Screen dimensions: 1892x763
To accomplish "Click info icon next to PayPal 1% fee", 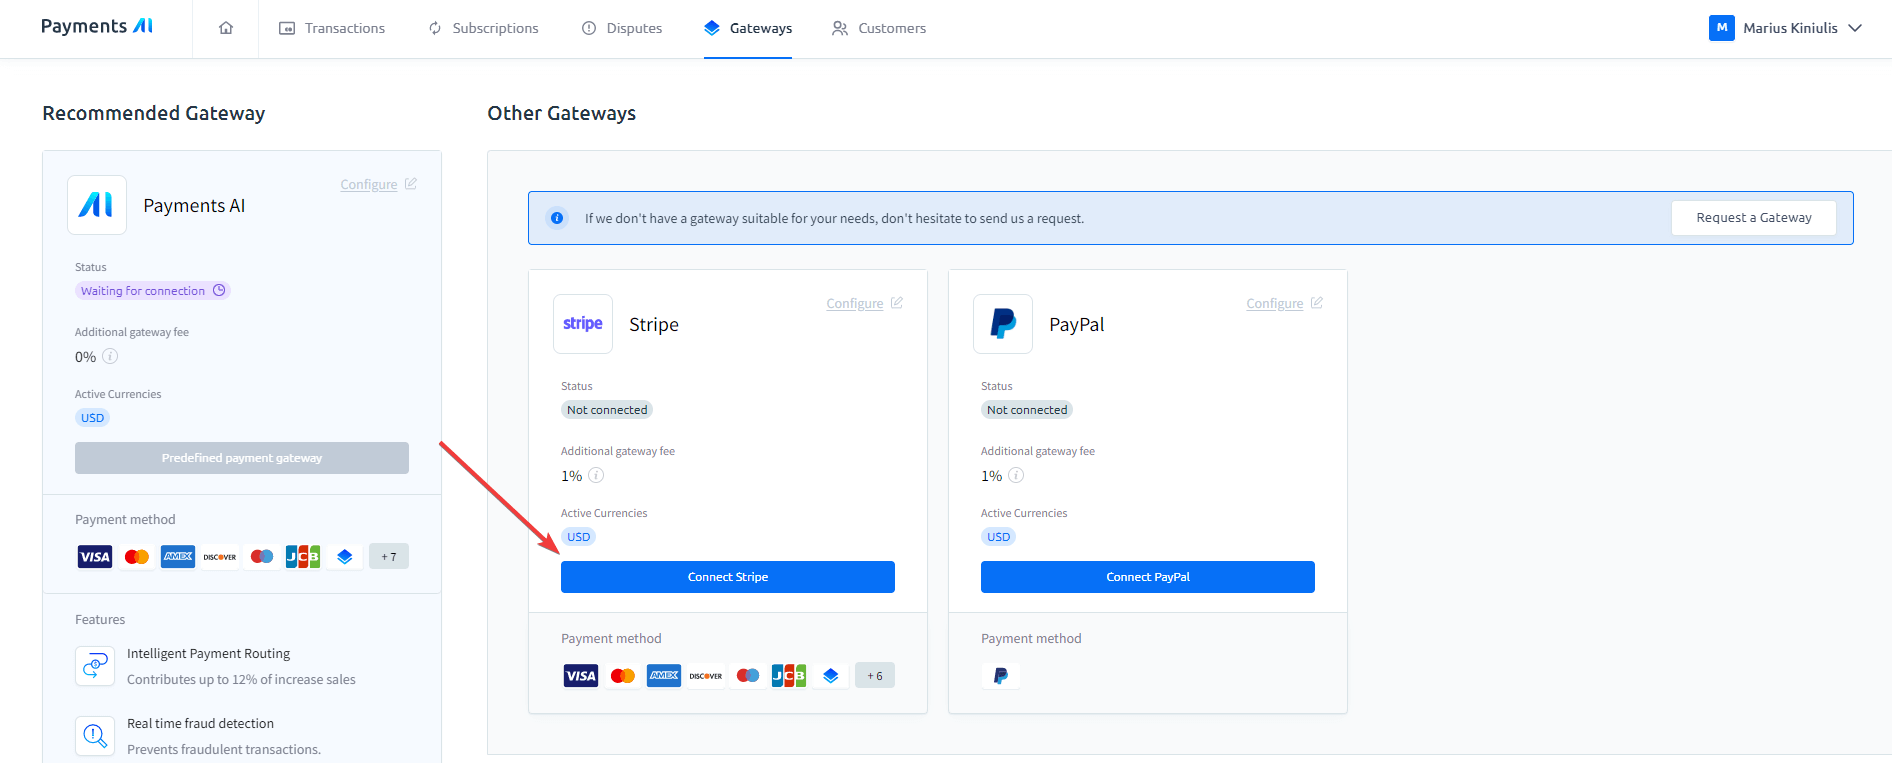I will point(1016,475).
